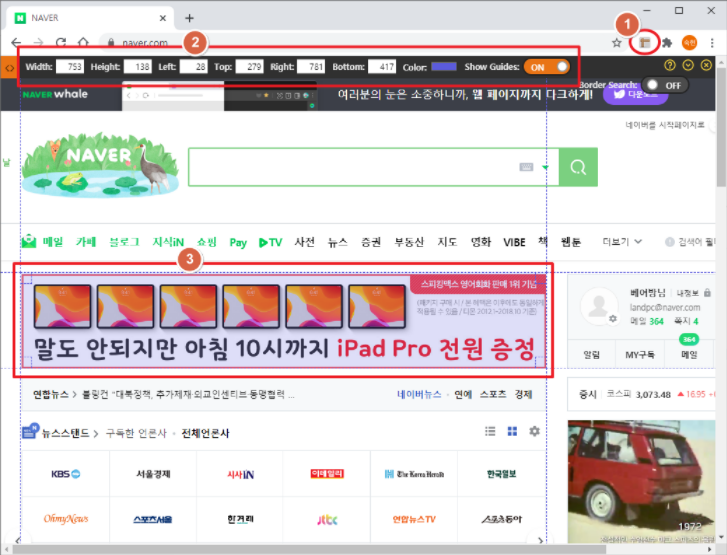Open the 알림 tab in profile box
Screen dimensions: 727x555
(592, 355)
